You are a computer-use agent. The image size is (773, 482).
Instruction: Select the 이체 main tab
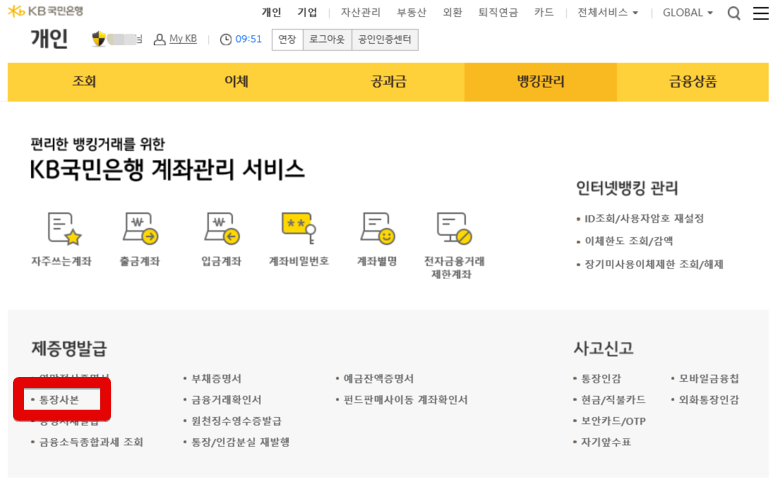(236, 82)
